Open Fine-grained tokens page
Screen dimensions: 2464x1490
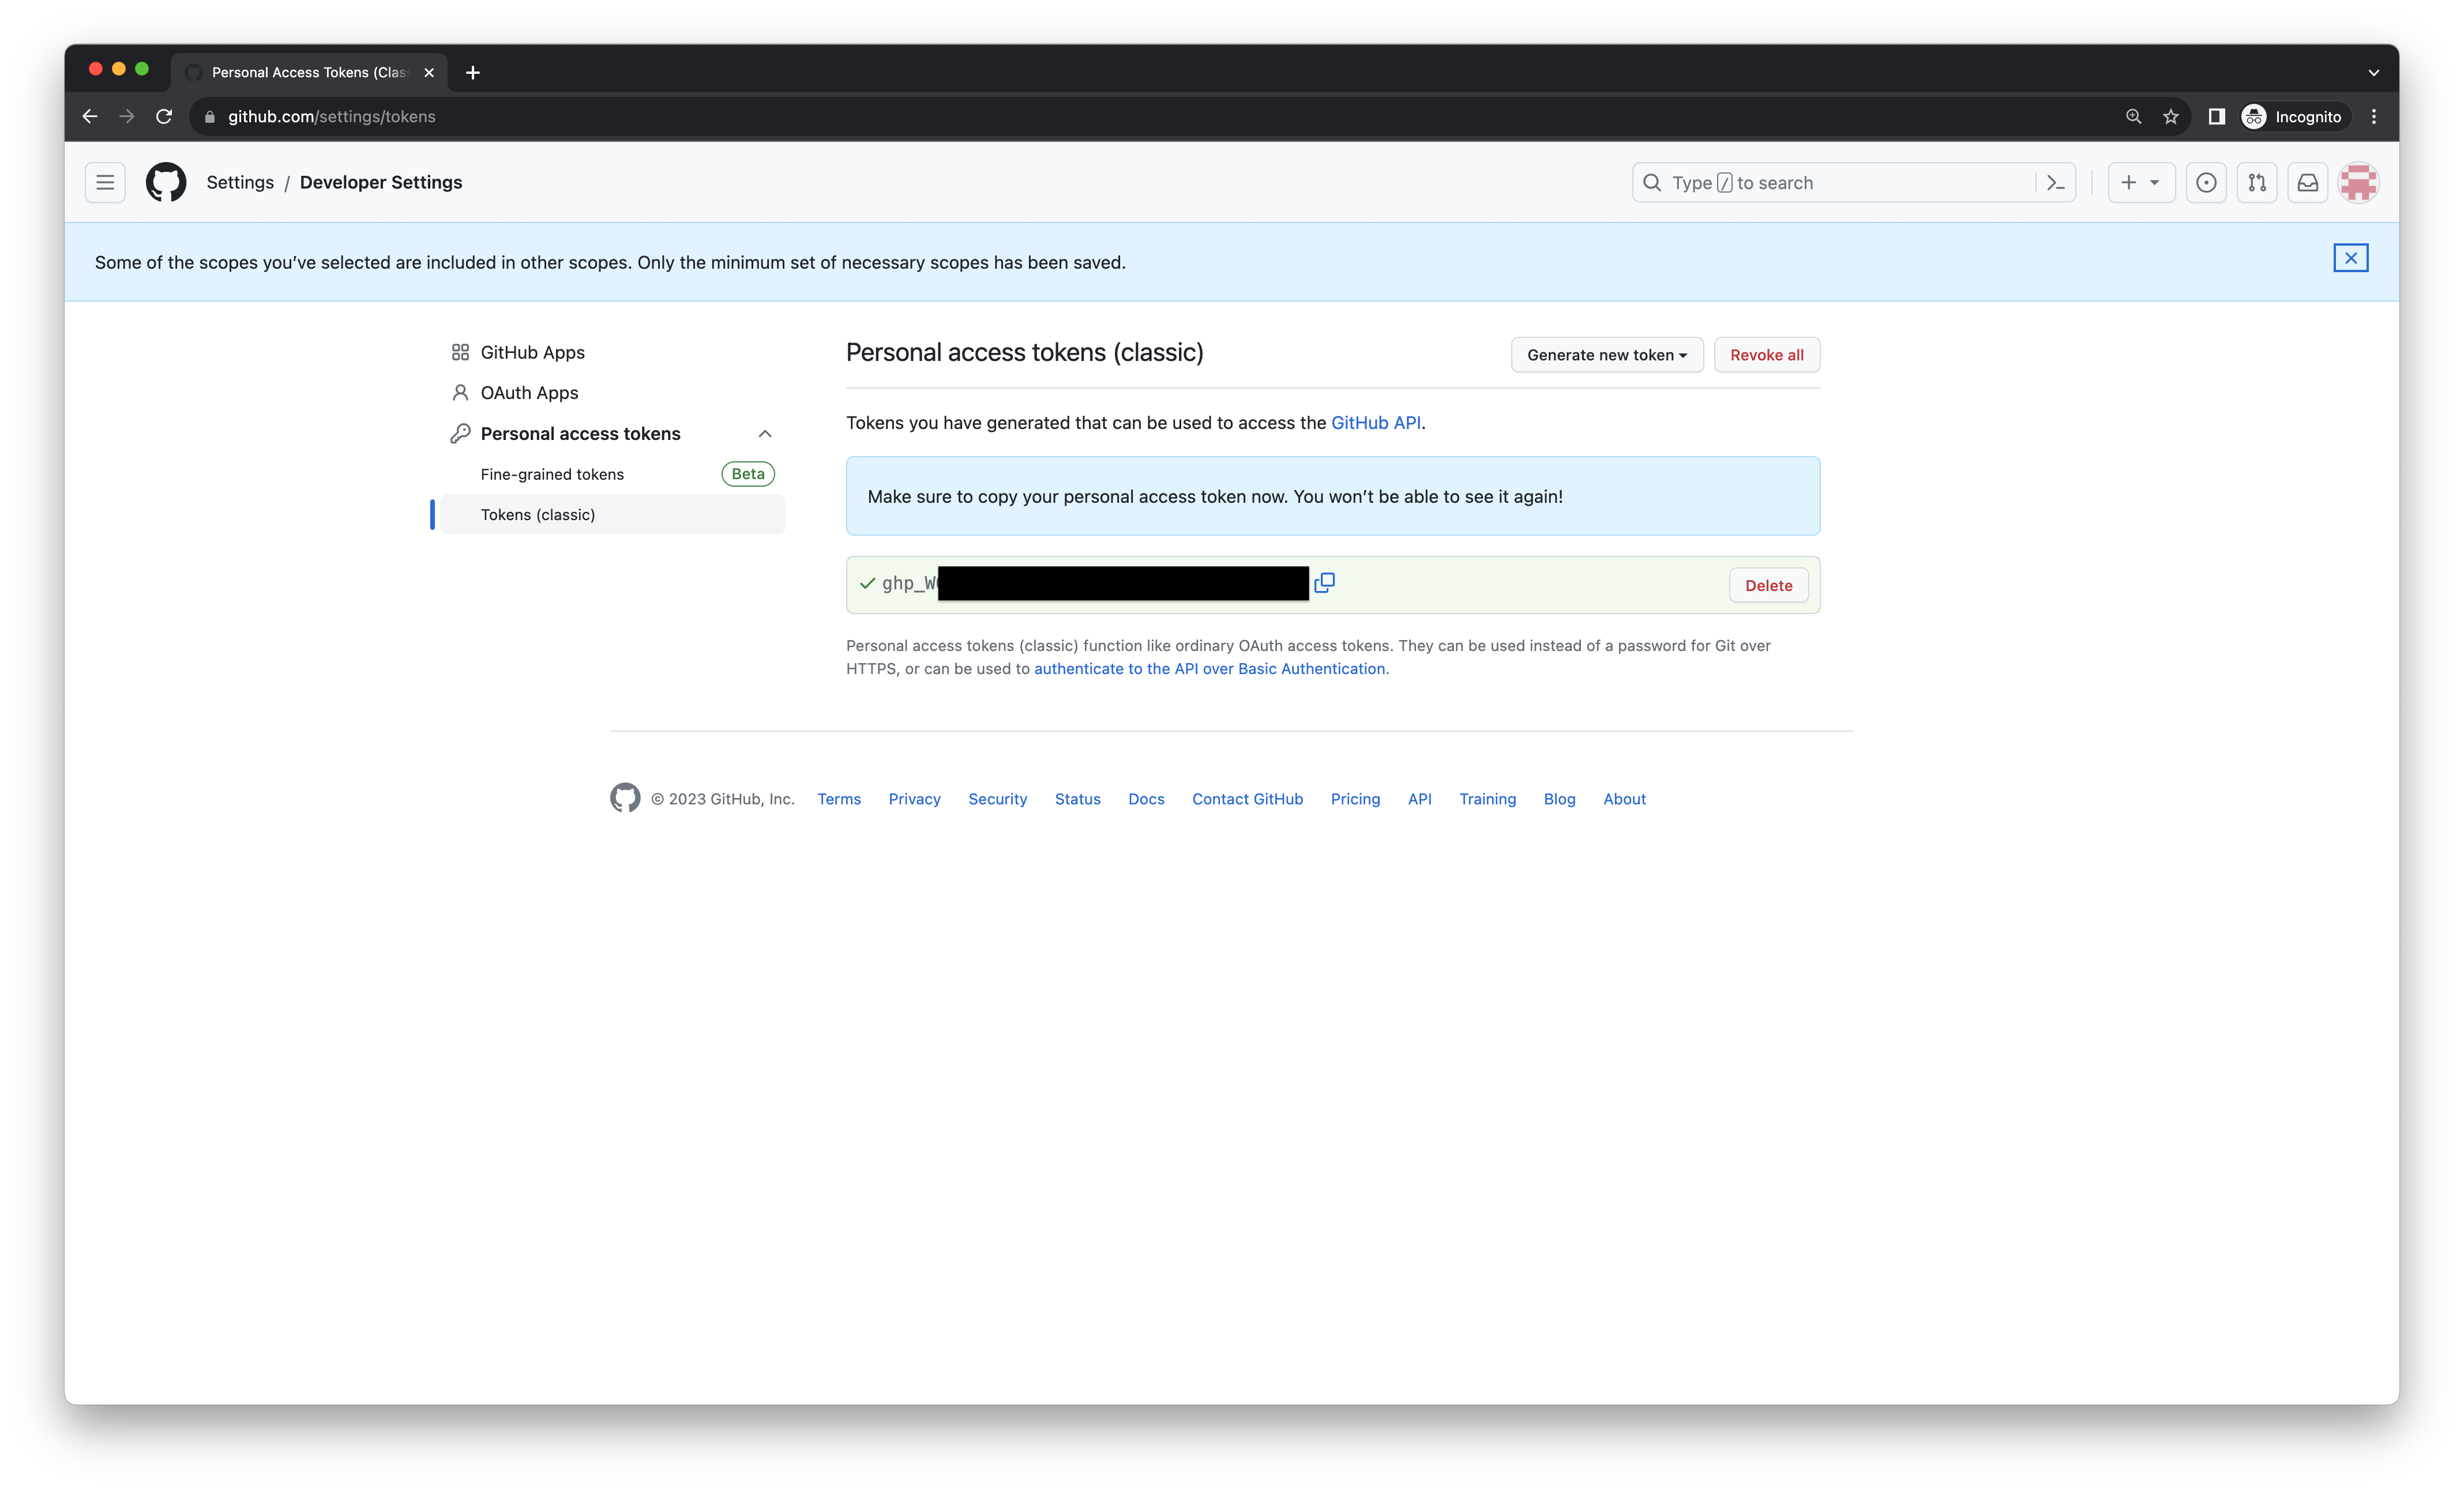tap(552, 474)
